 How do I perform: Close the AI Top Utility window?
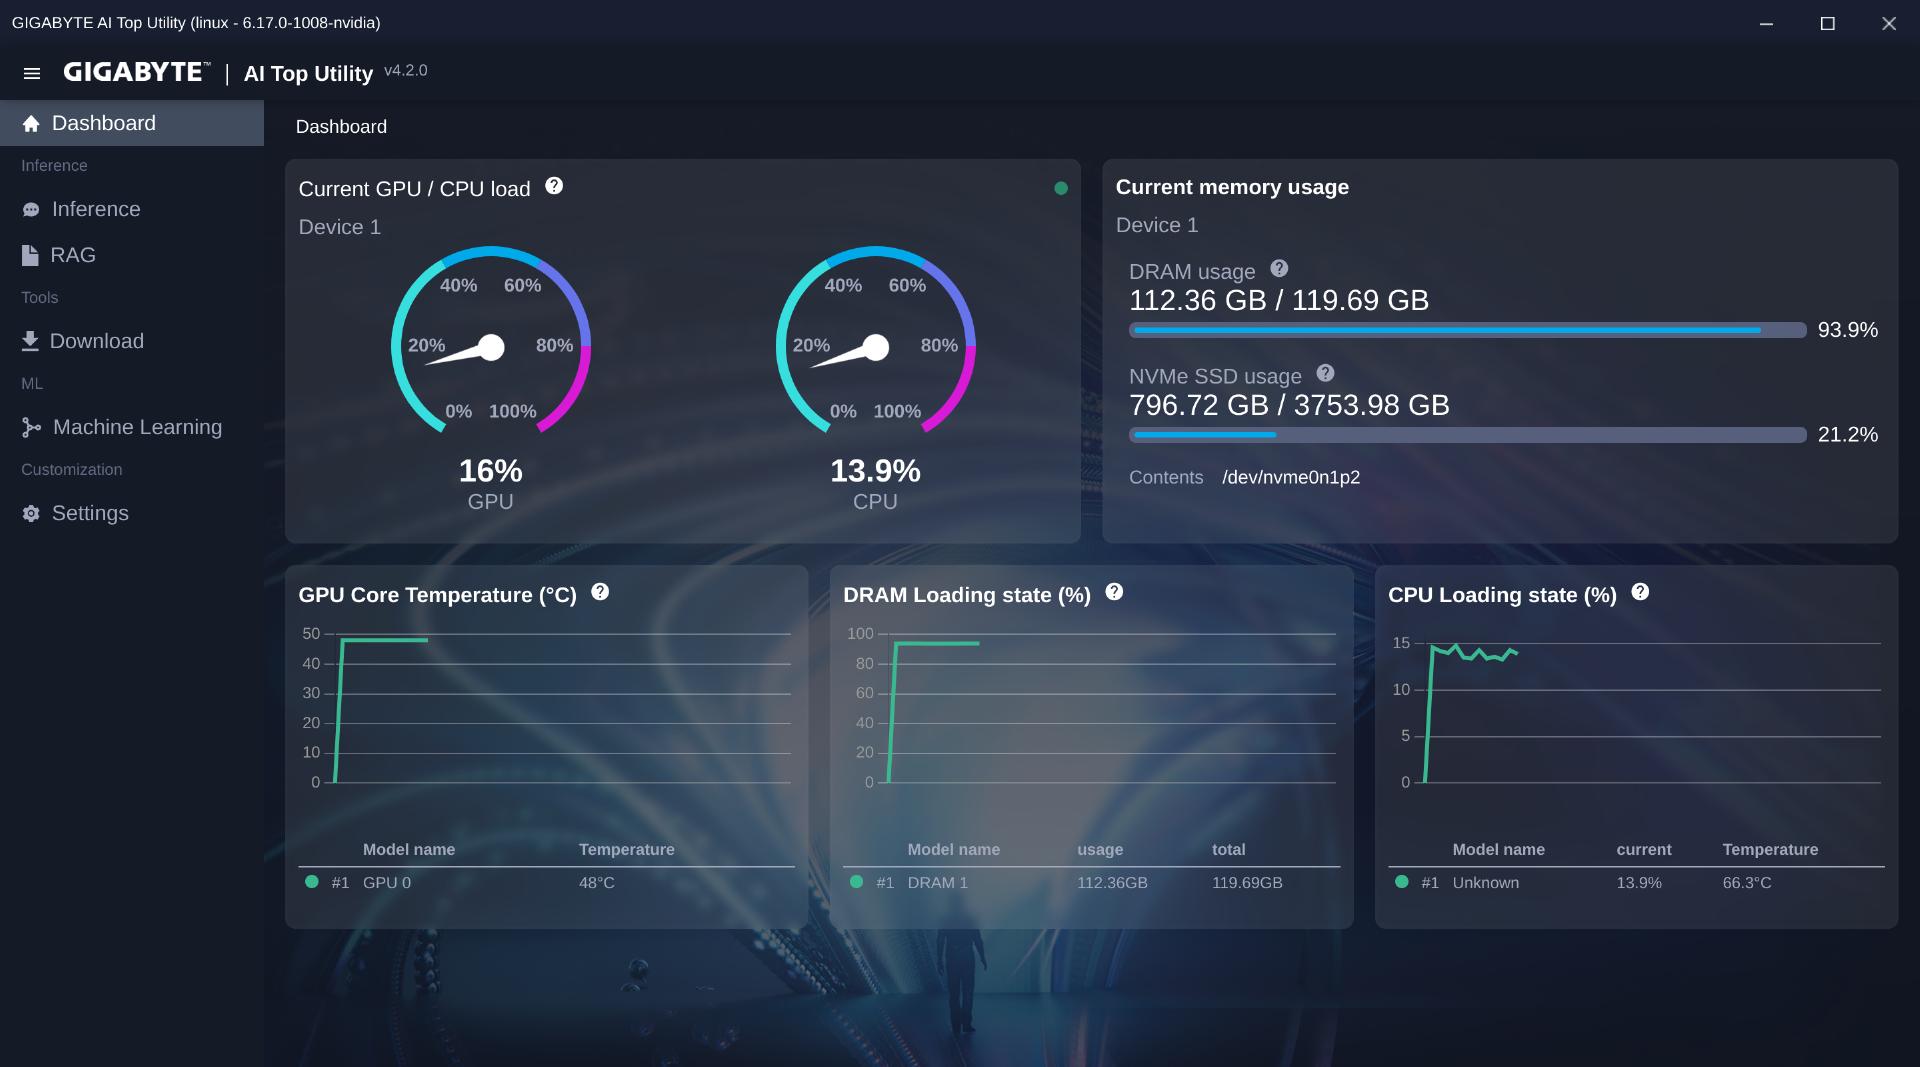(x=1888, y=23)
